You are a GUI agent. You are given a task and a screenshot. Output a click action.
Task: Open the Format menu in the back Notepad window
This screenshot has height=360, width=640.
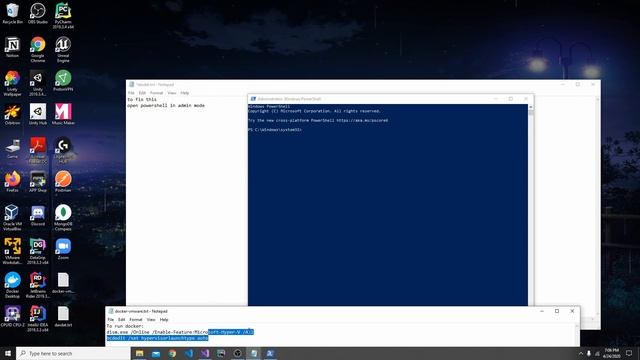point(156,93)
